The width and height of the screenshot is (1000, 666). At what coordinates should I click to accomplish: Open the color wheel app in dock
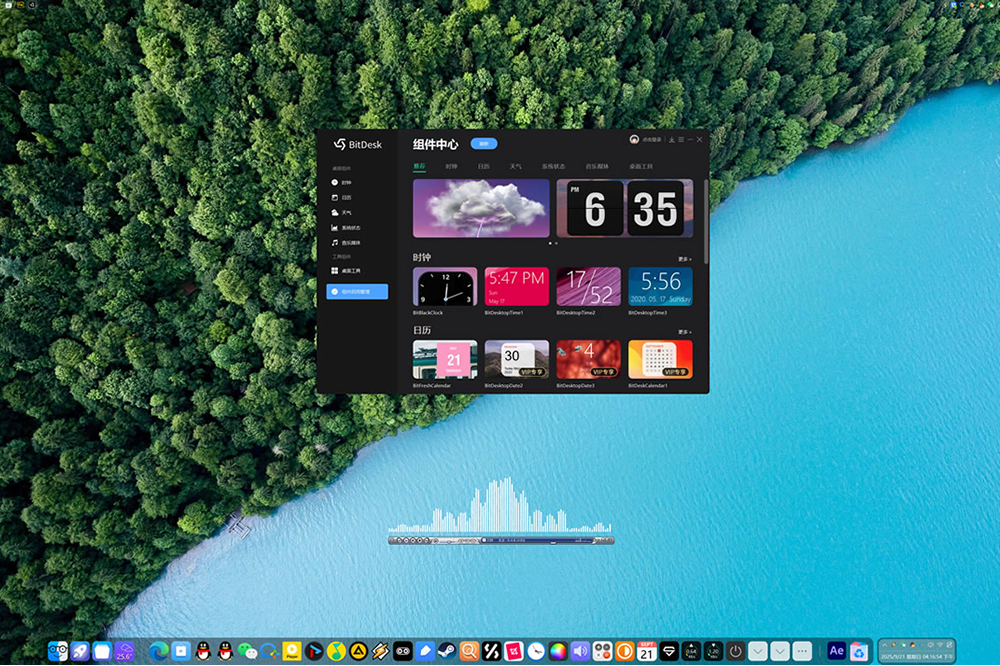click(x=558, y=651)
